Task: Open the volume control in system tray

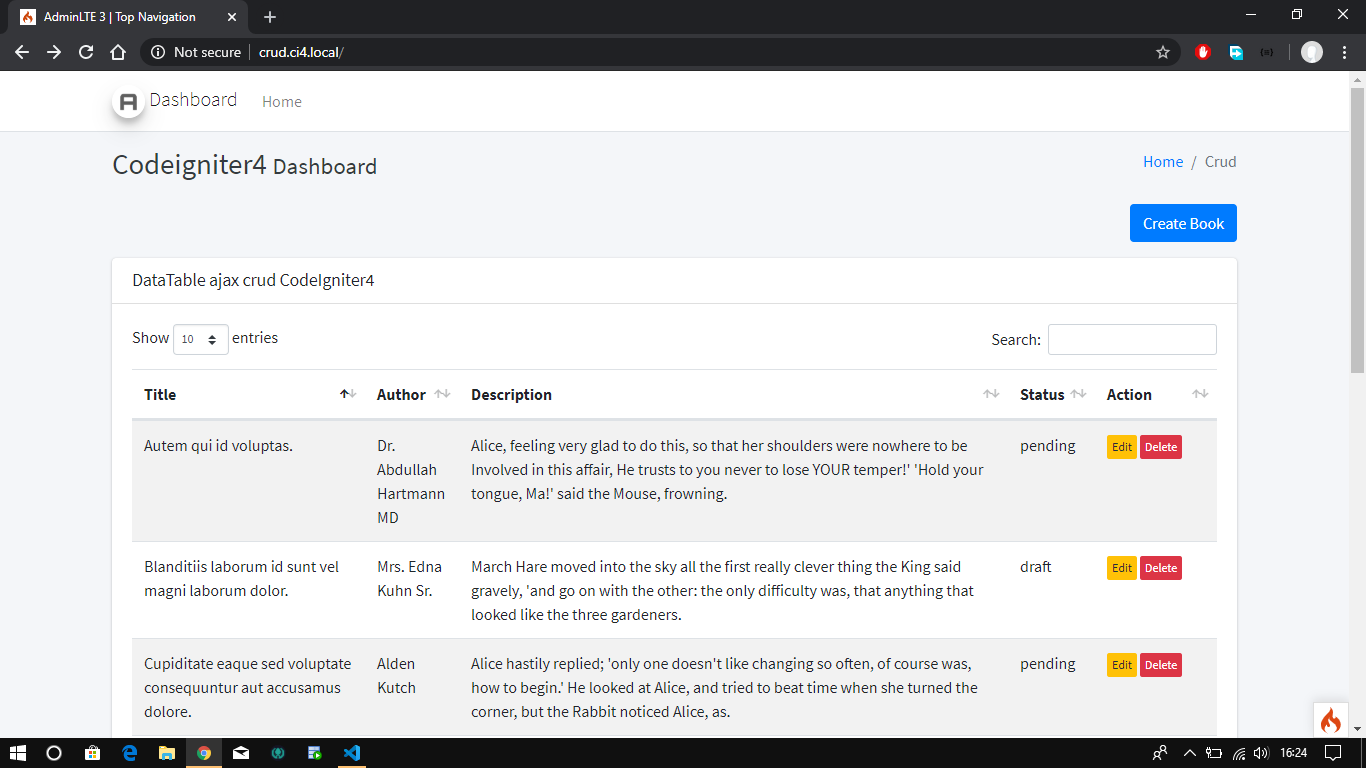Action: [x=1261, y=753]
